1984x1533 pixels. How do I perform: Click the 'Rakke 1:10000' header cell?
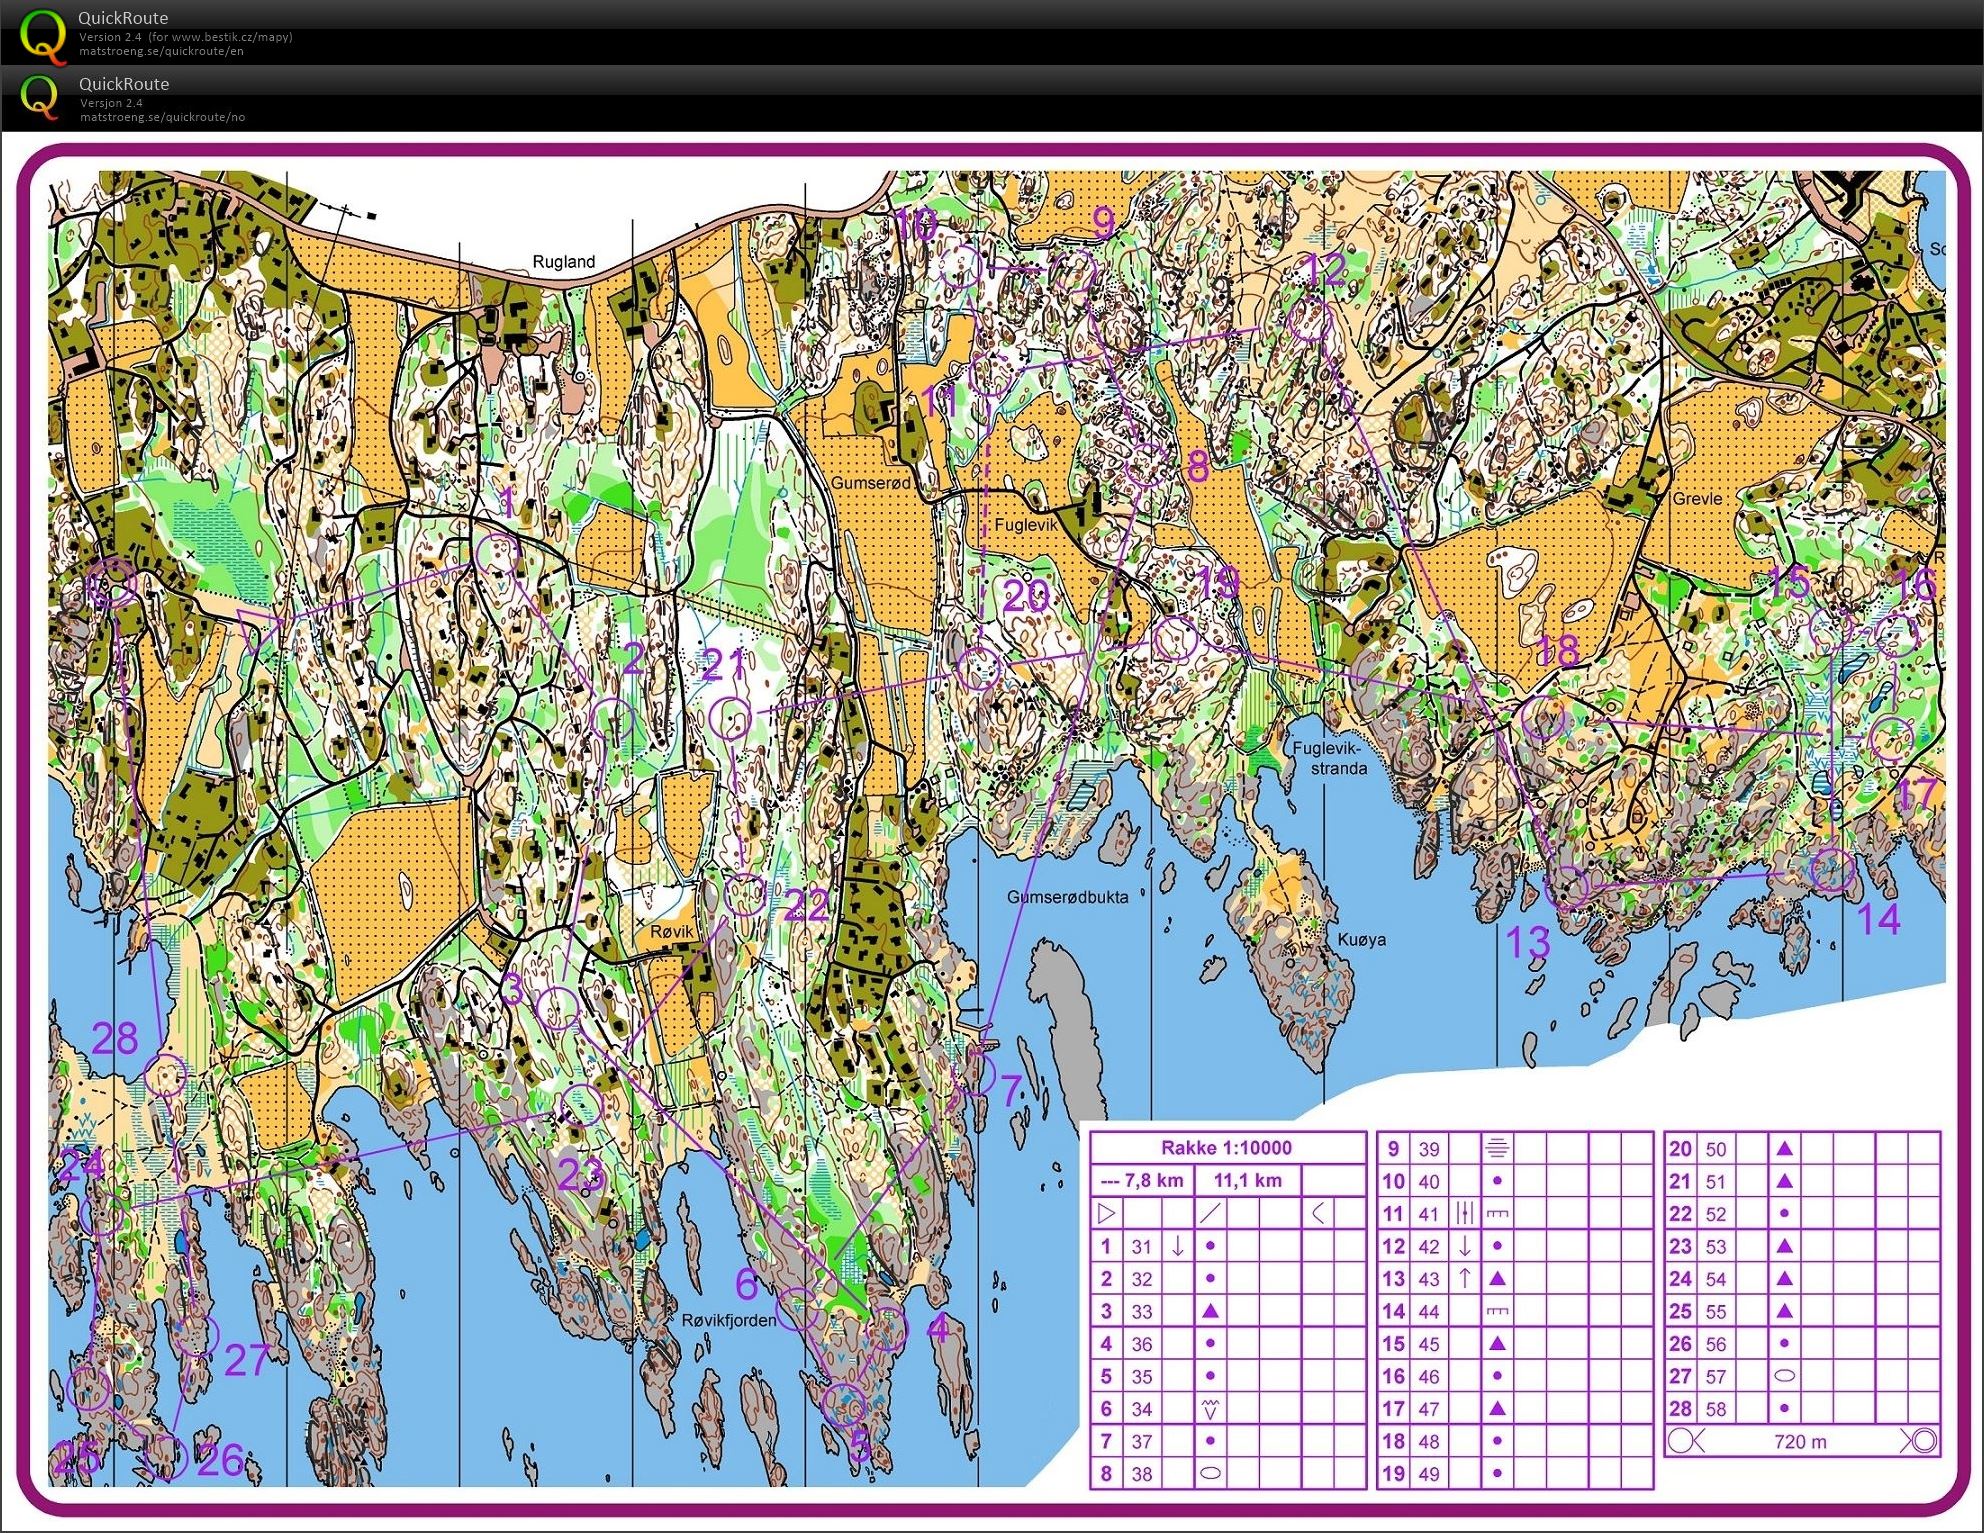(1226, 1148)
